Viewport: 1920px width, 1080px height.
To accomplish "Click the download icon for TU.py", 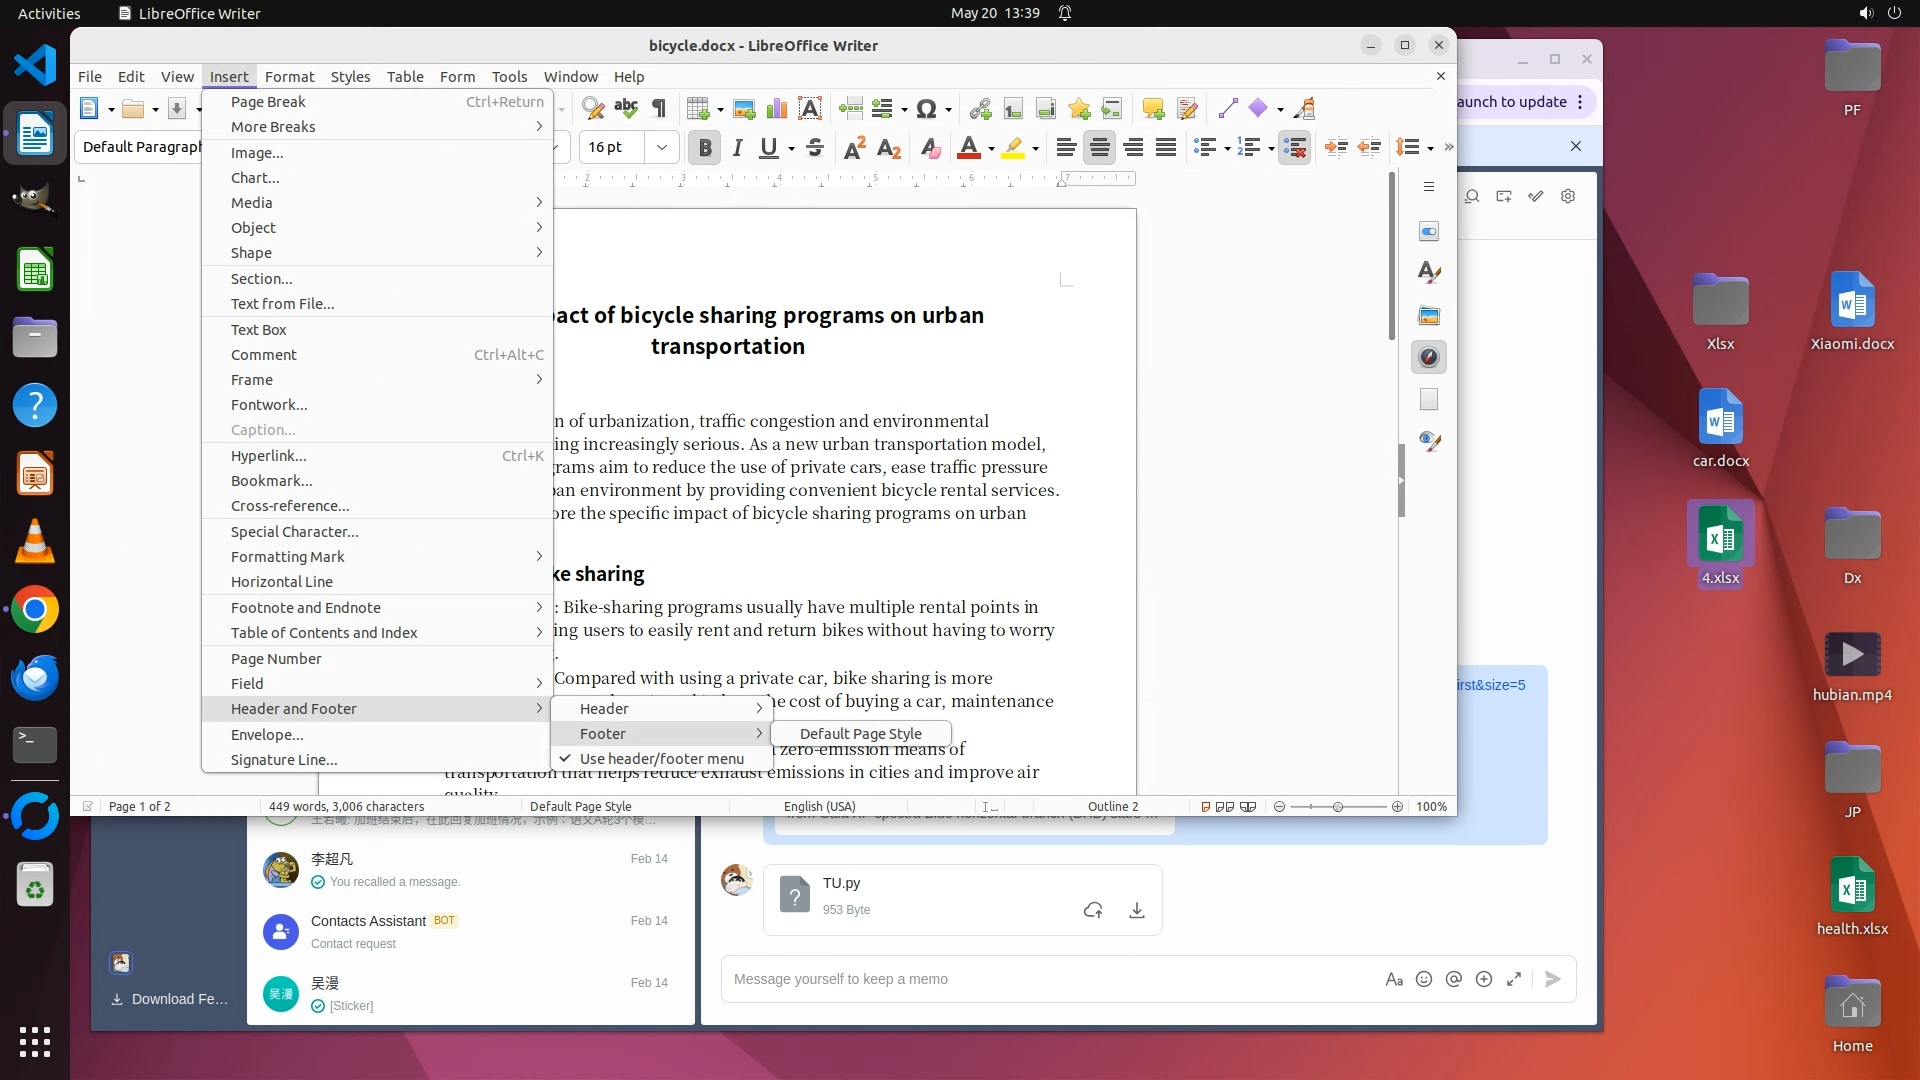I will (1137, 910).
